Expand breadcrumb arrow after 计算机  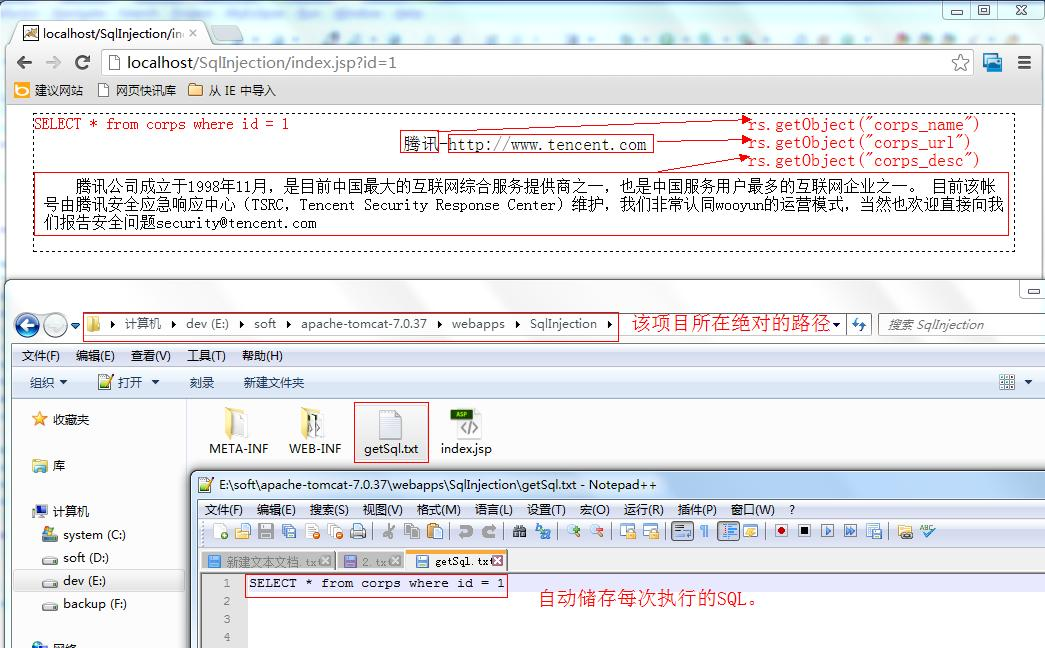[x=173, y=324]
